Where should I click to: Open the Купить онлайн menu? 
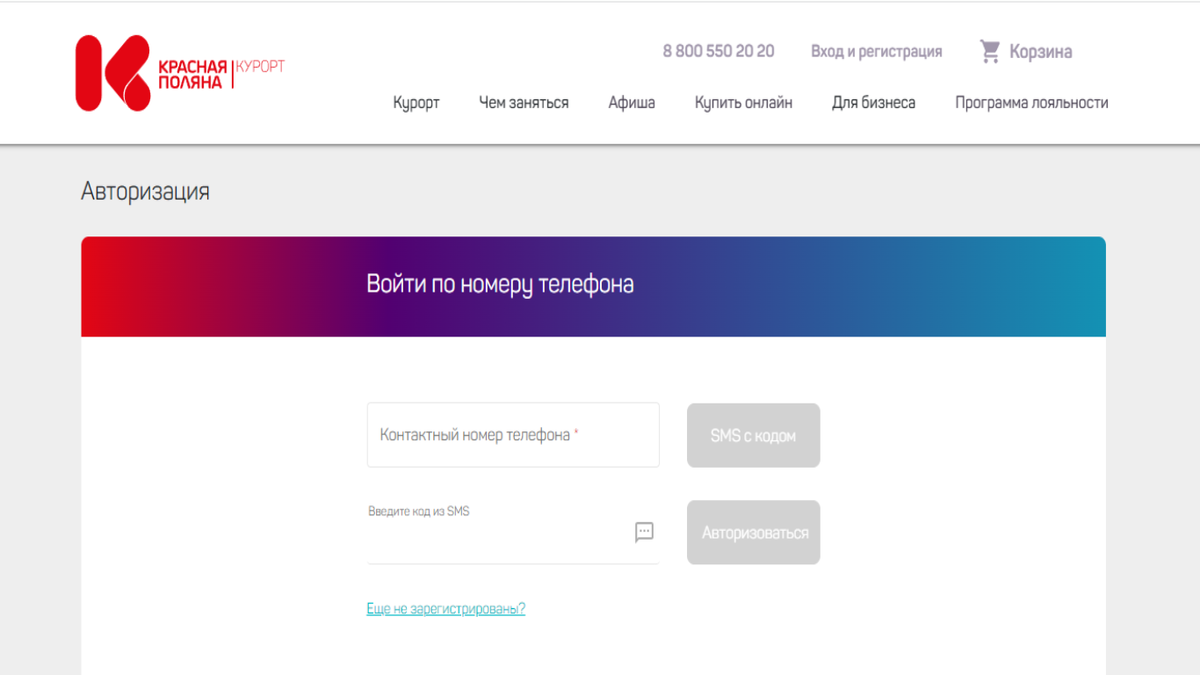pos(744,102)
